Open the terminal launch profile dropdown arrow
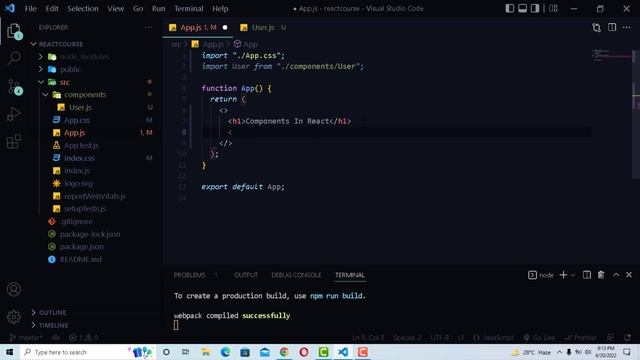Viewport: 640px width, 360px height. (573, 275)
